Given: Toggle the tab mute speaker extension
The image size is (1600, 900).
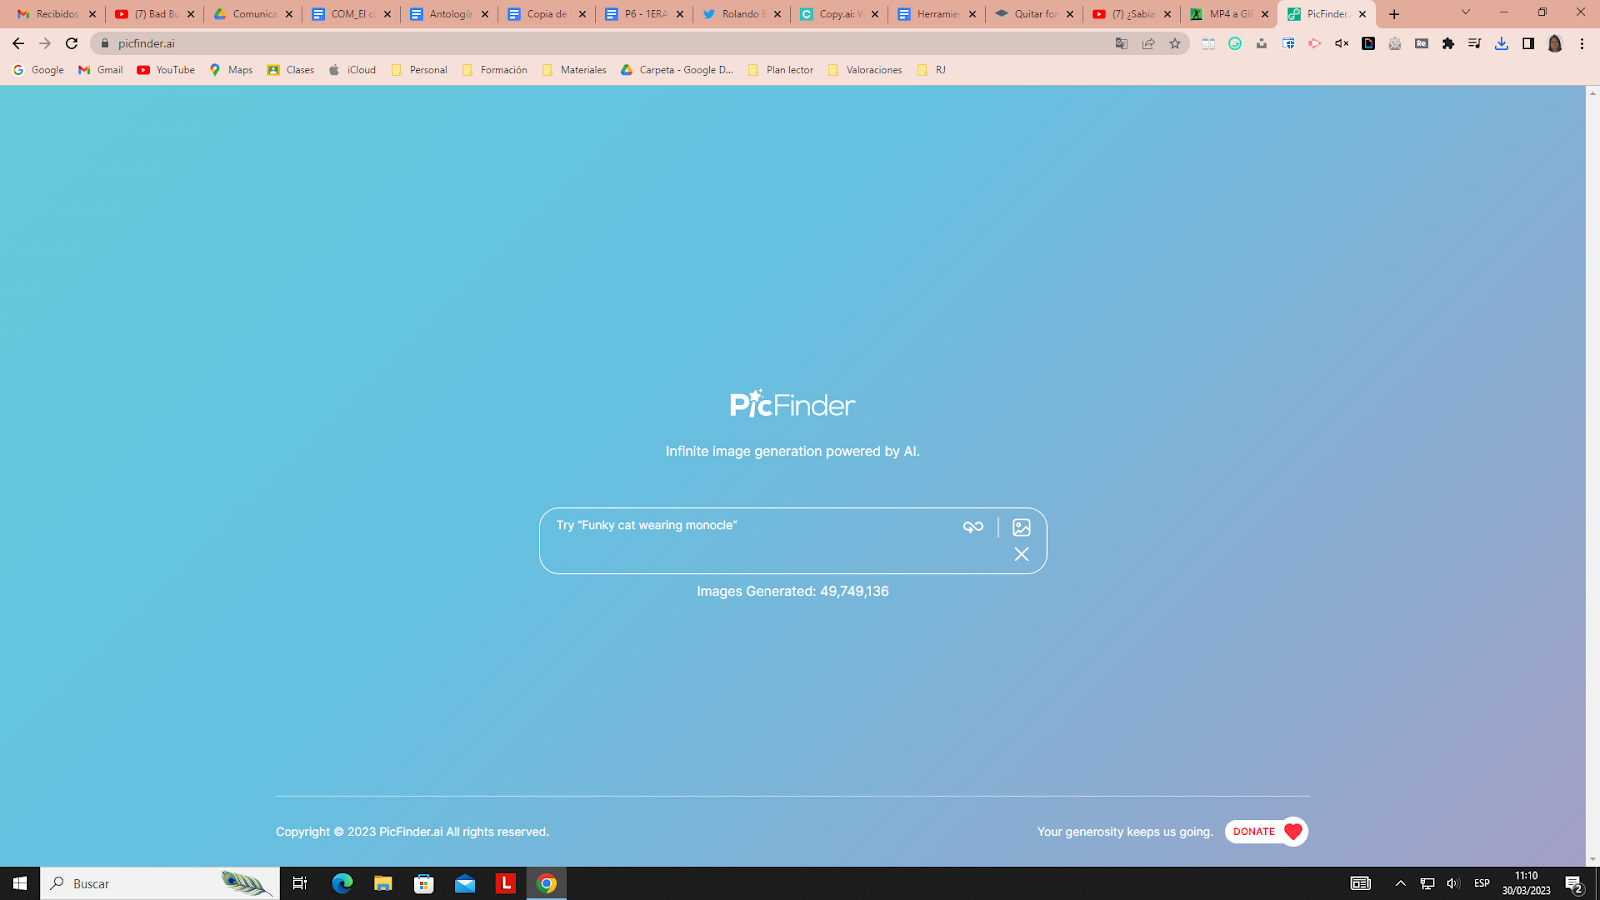Looking at the screenshot, I should coord(1341,43).
